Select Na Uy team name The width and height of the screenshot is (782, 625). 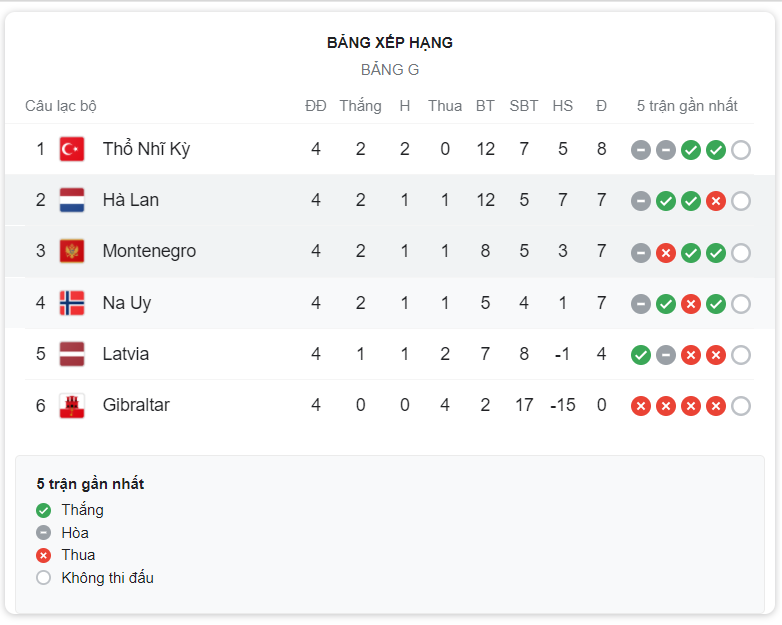[x=127, y=303]
